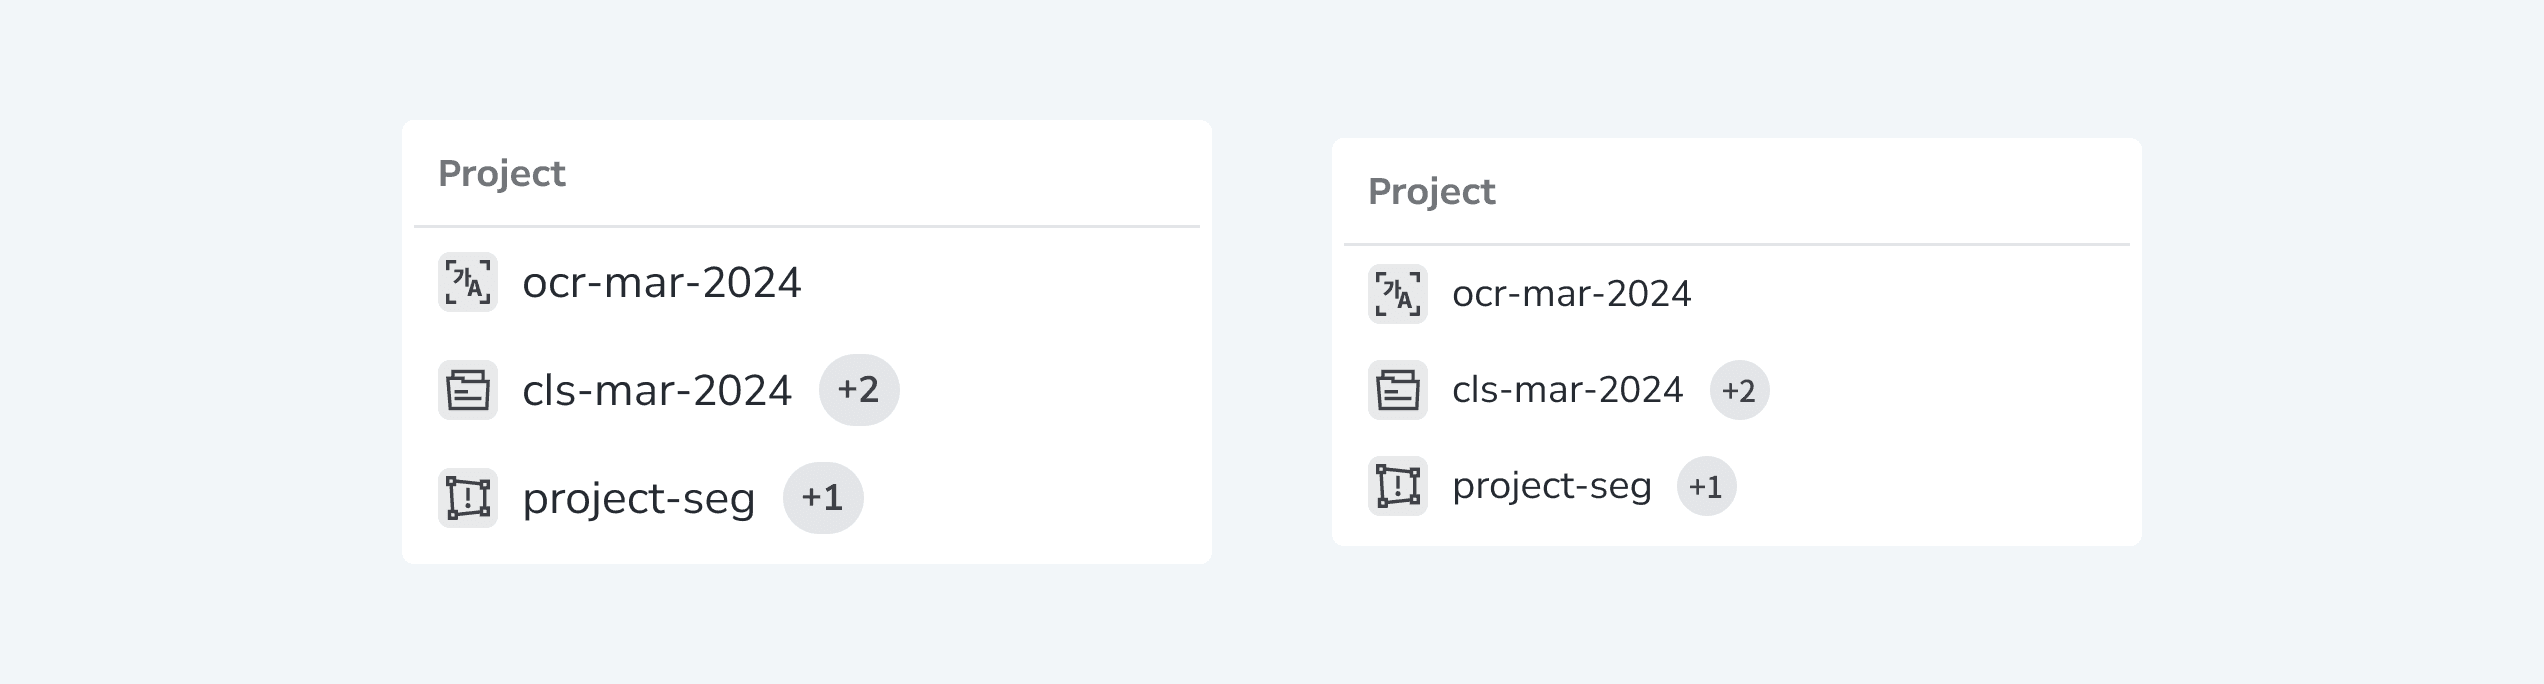Image resolution: width=2544 pixels, height=684 pixels.
Task: Expand the +1 badge in the larger panel
Action: (x=823, y=498)
